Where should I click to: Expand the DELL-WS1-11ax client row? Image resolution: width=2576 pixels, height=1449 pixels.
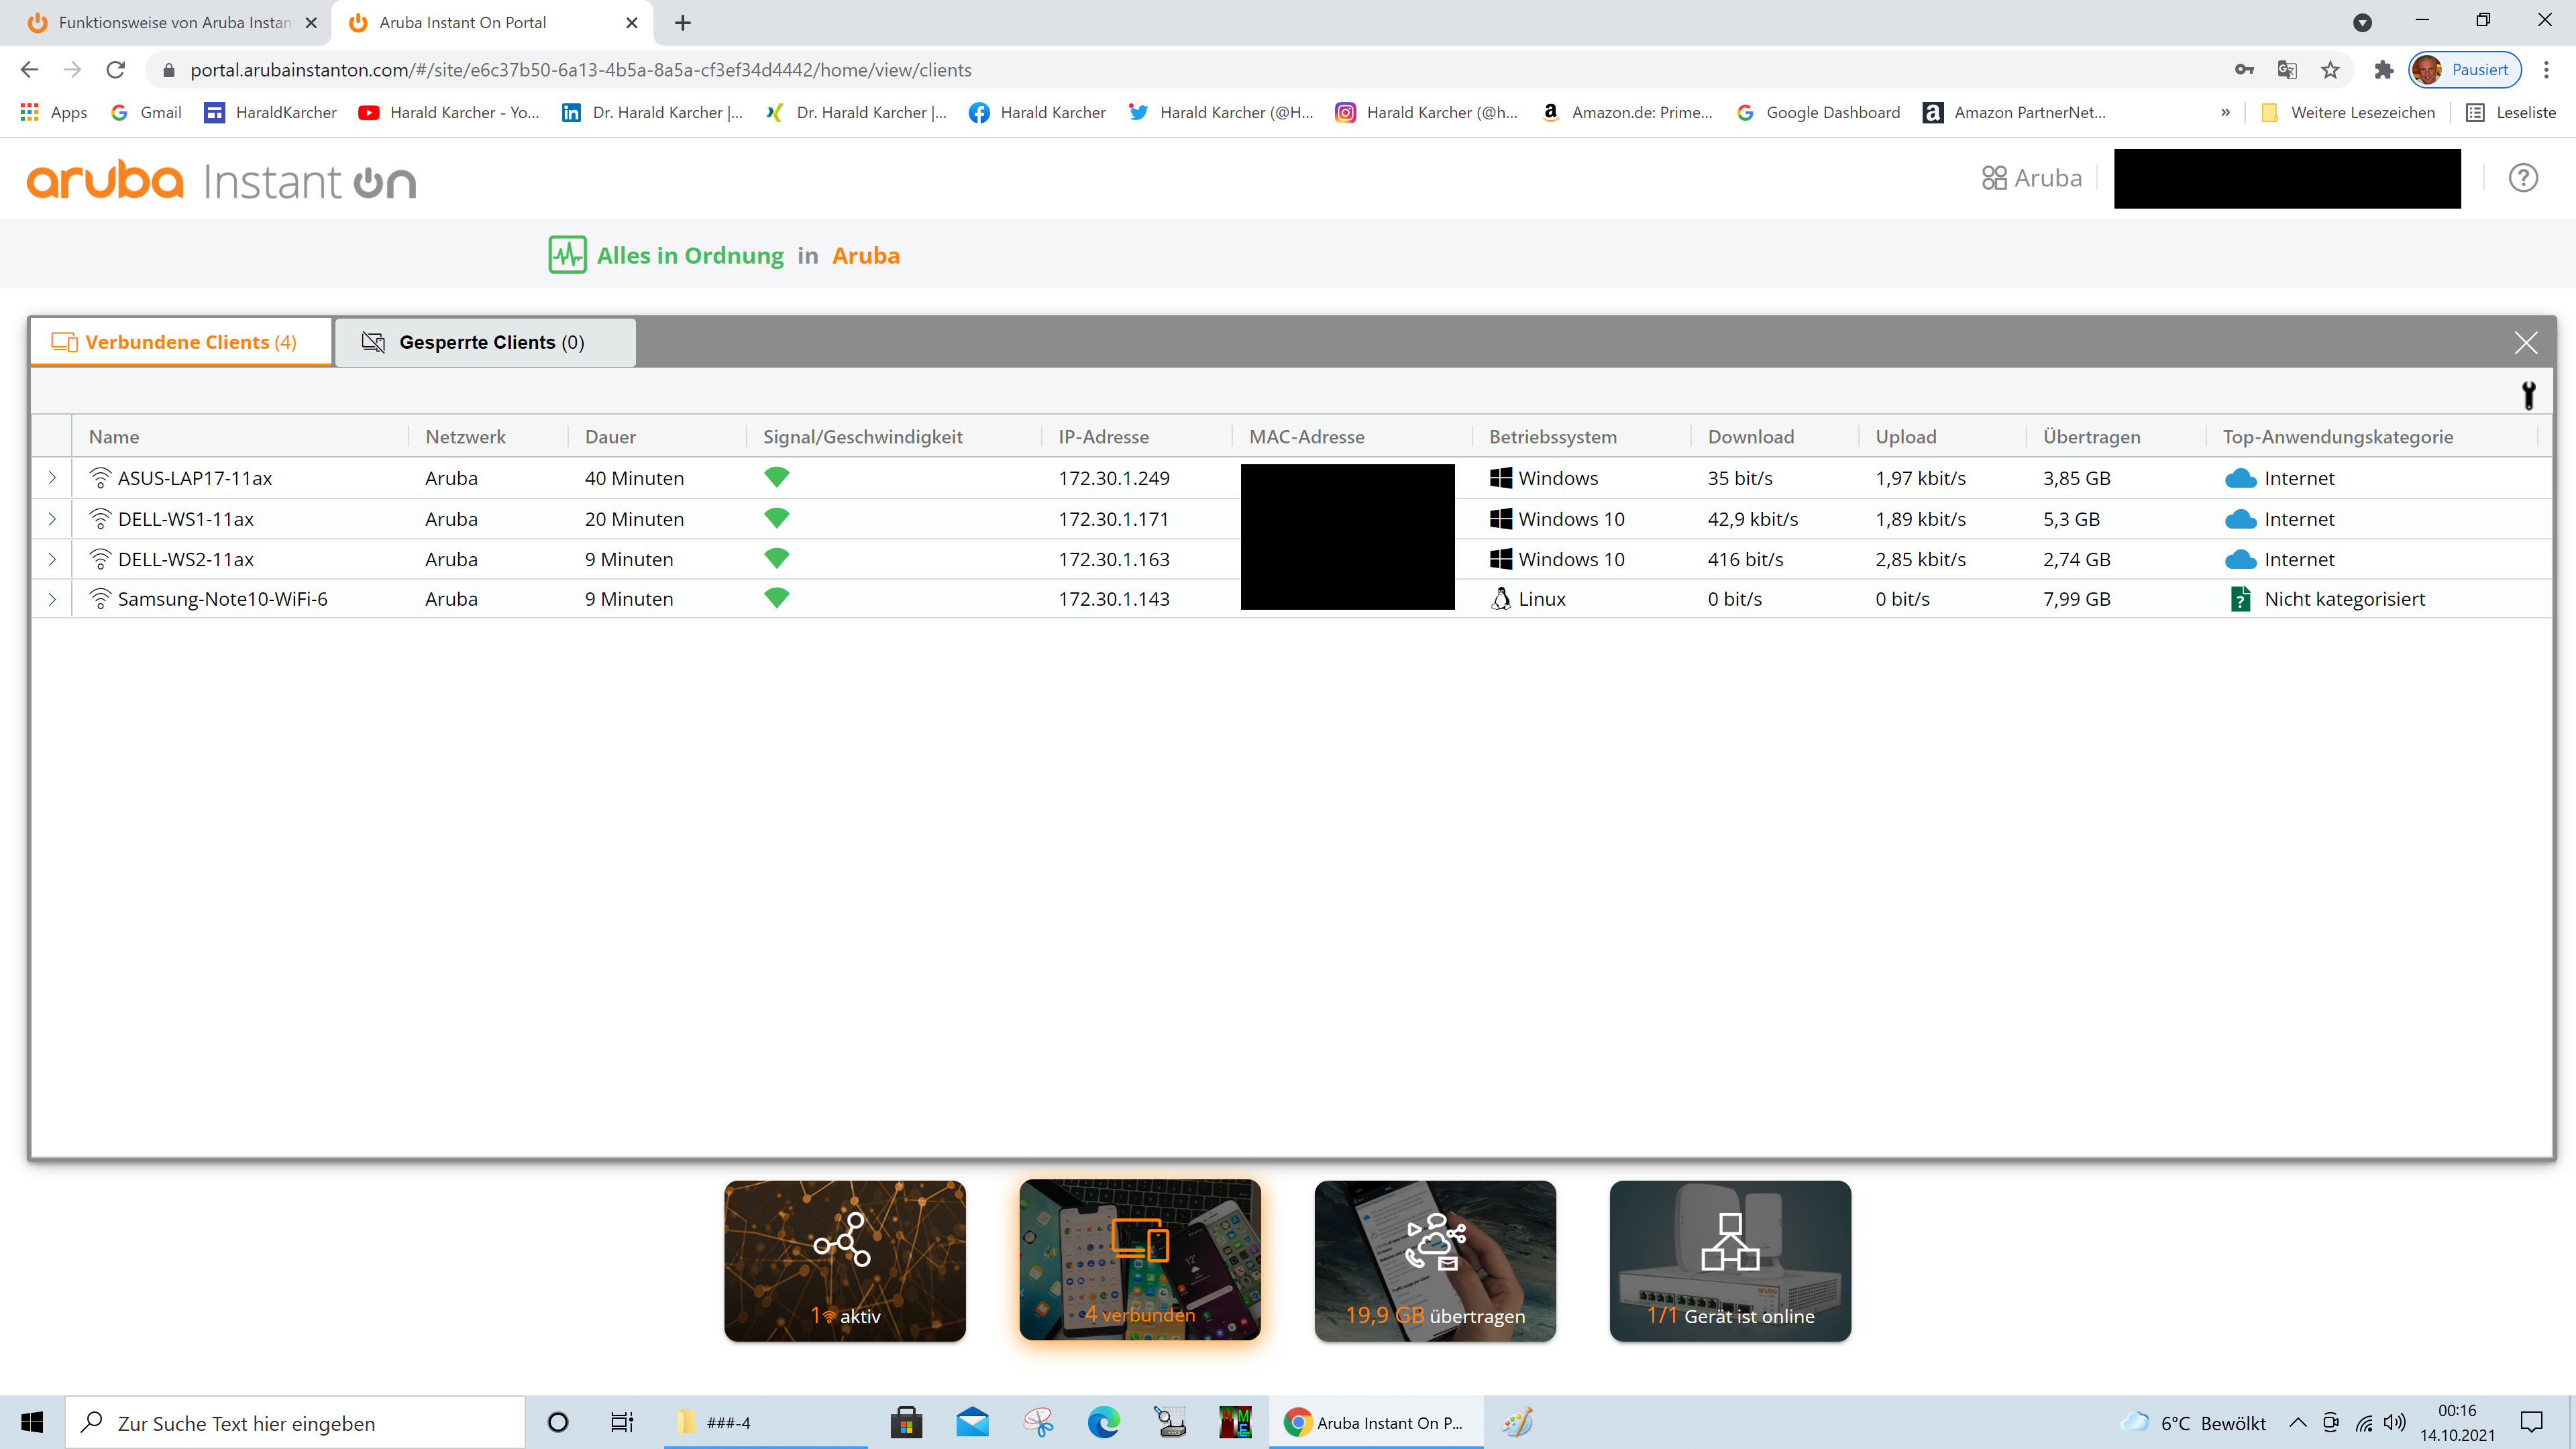52,519
